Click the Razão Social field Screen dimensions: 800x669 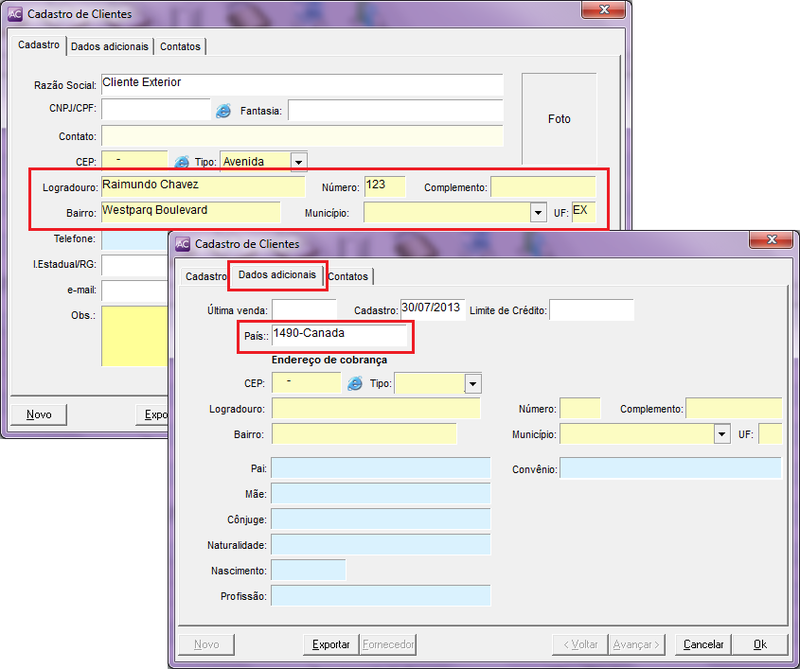pos(301,85)
